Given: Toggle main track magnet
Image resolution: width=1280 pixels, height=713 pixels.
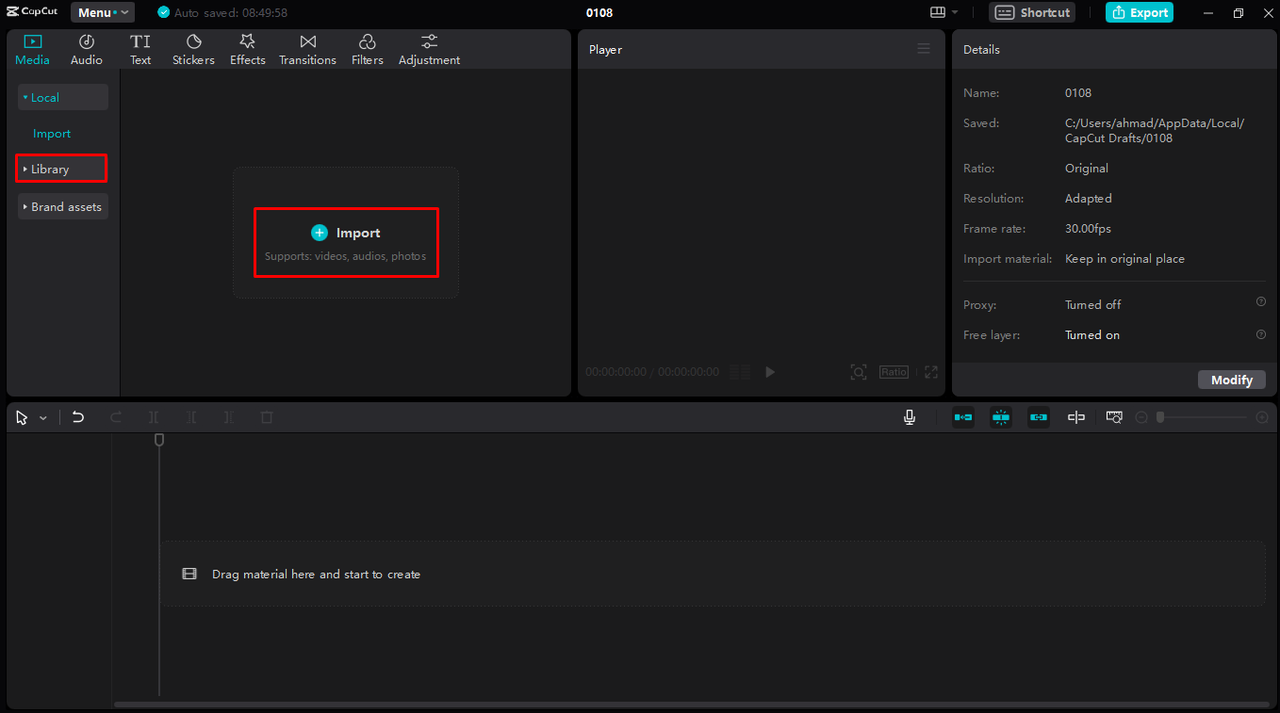Looking at the screenshot, I should point(963,418).
